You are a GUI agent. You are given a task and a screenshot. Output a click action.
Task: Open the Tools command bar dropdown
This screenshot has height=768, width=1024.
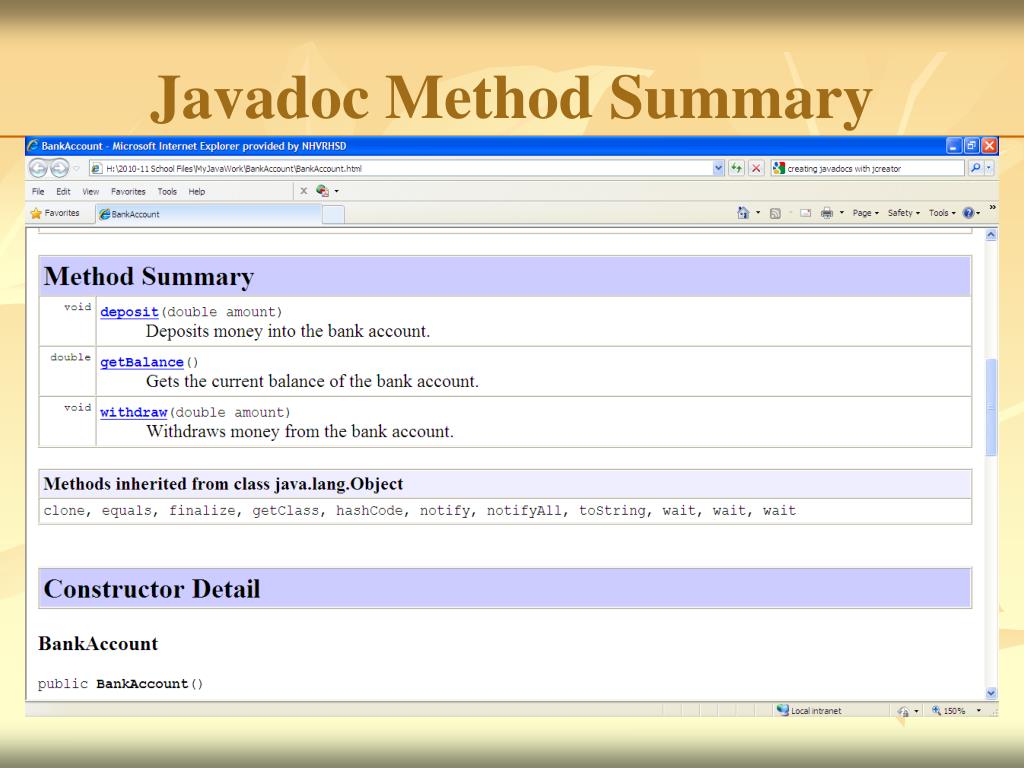(x=942, y=213)
